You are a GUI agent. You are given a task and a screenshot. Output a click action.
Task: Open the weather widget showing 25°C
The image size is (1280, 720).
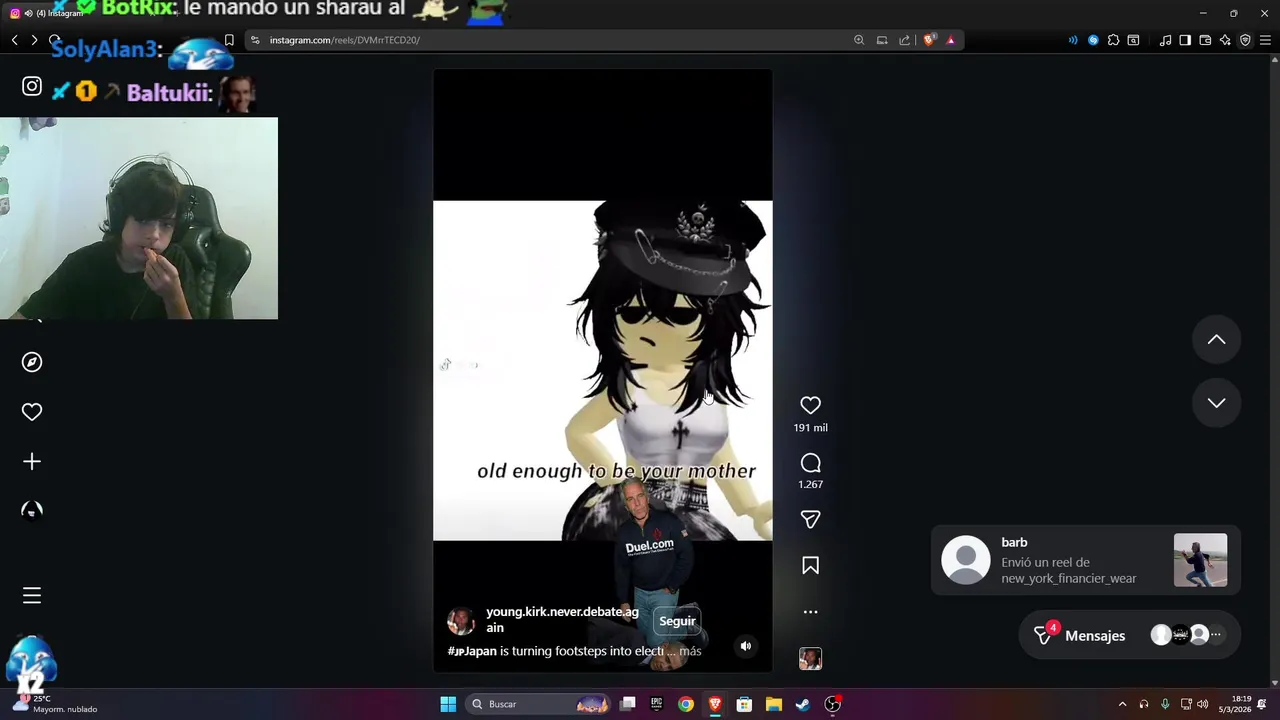pos(55,704)
